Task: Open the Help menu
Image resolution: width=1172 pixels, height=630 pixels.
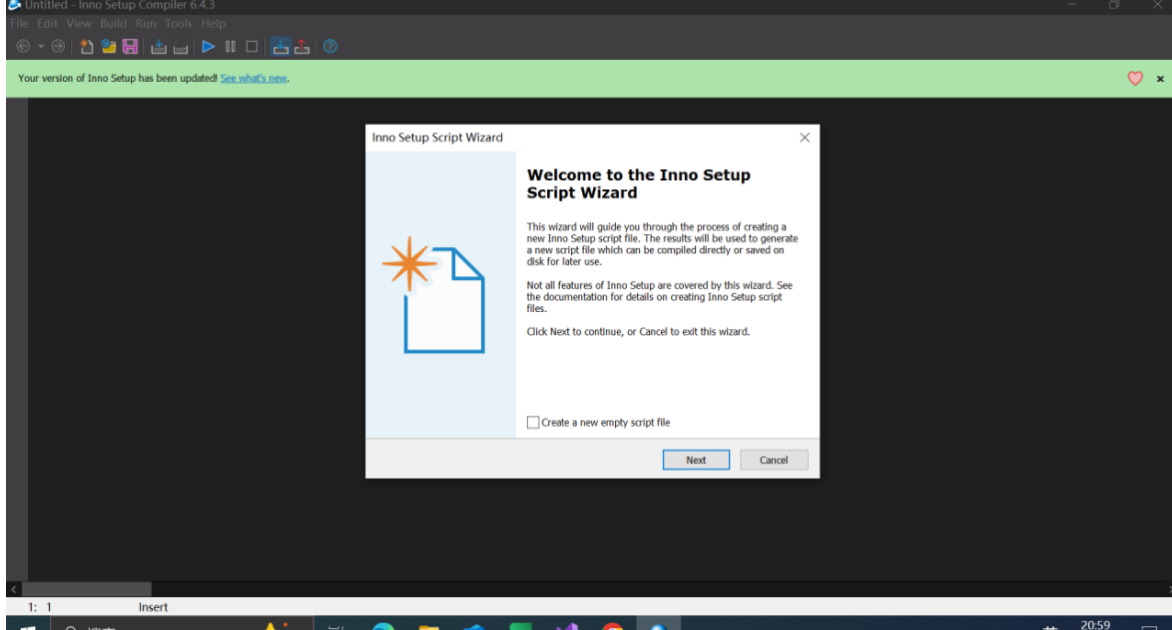Action: tap(213, 23)
